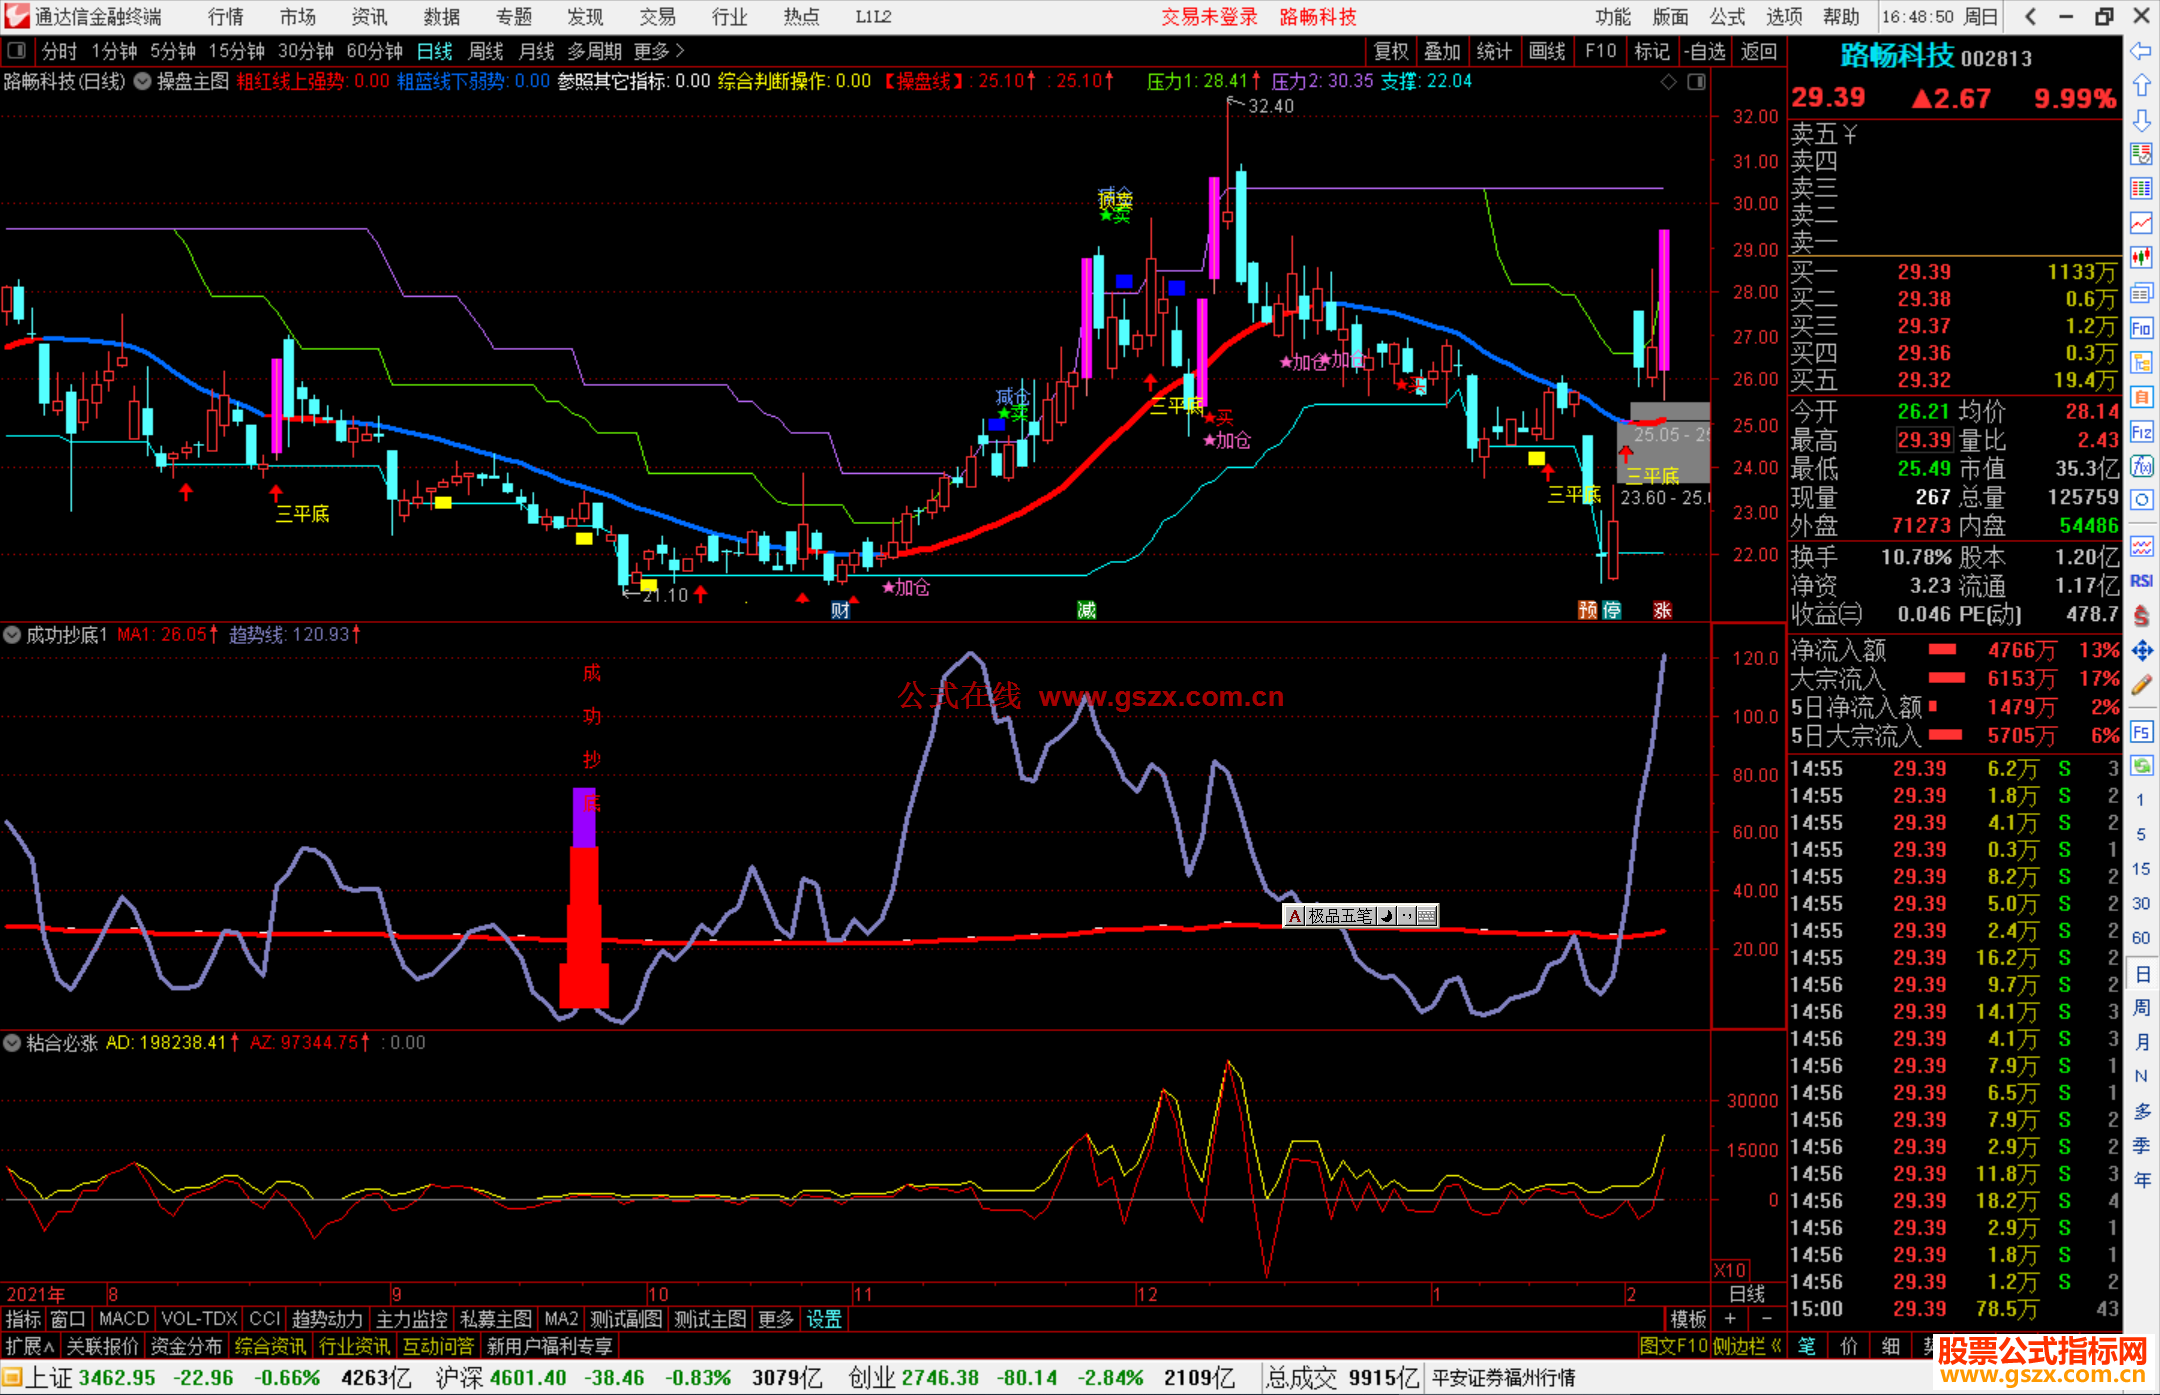2160x1395 pixels.
Task: Click the 交易未登录 trade login link
Action: pos(1209,17)
